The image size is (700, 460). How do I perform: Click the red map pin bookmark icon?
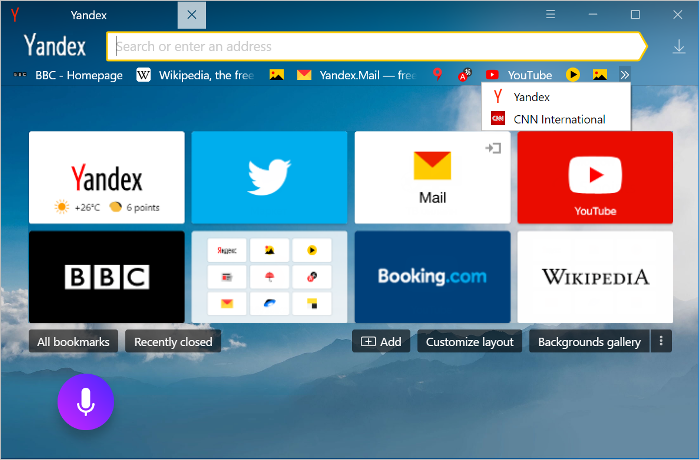pyautogui.click(x=438, y=75)
